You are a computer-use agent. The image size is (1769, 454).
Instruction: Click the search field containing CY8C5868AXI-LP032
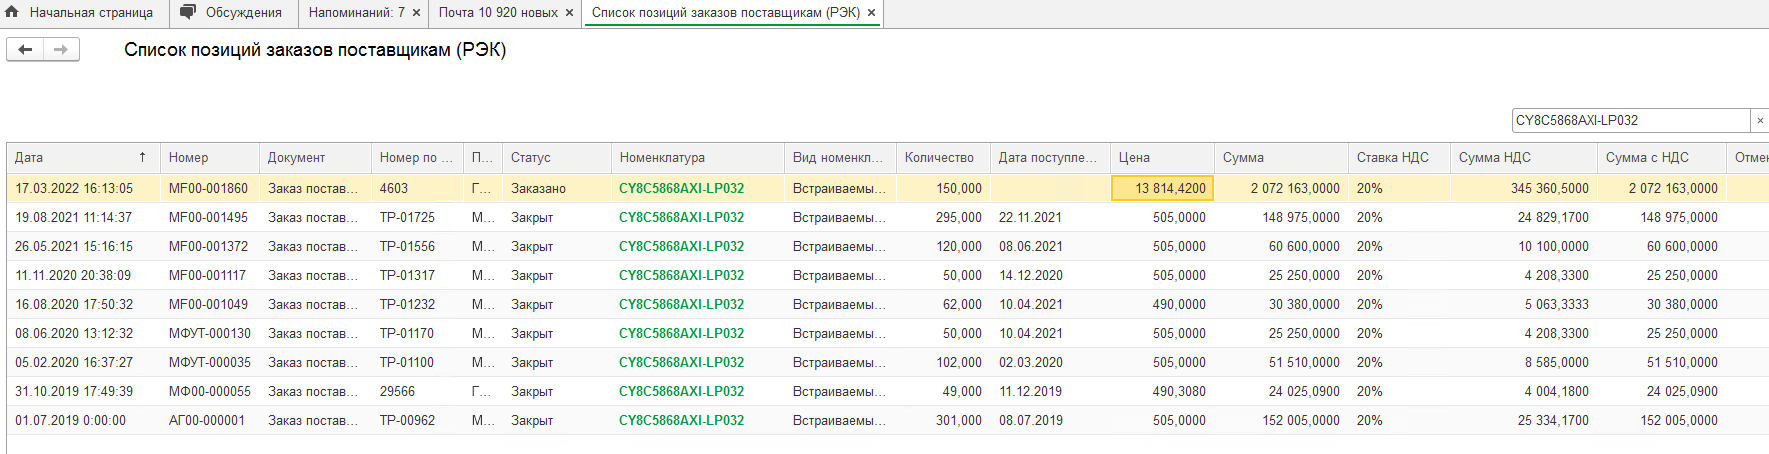point(1630,121)
